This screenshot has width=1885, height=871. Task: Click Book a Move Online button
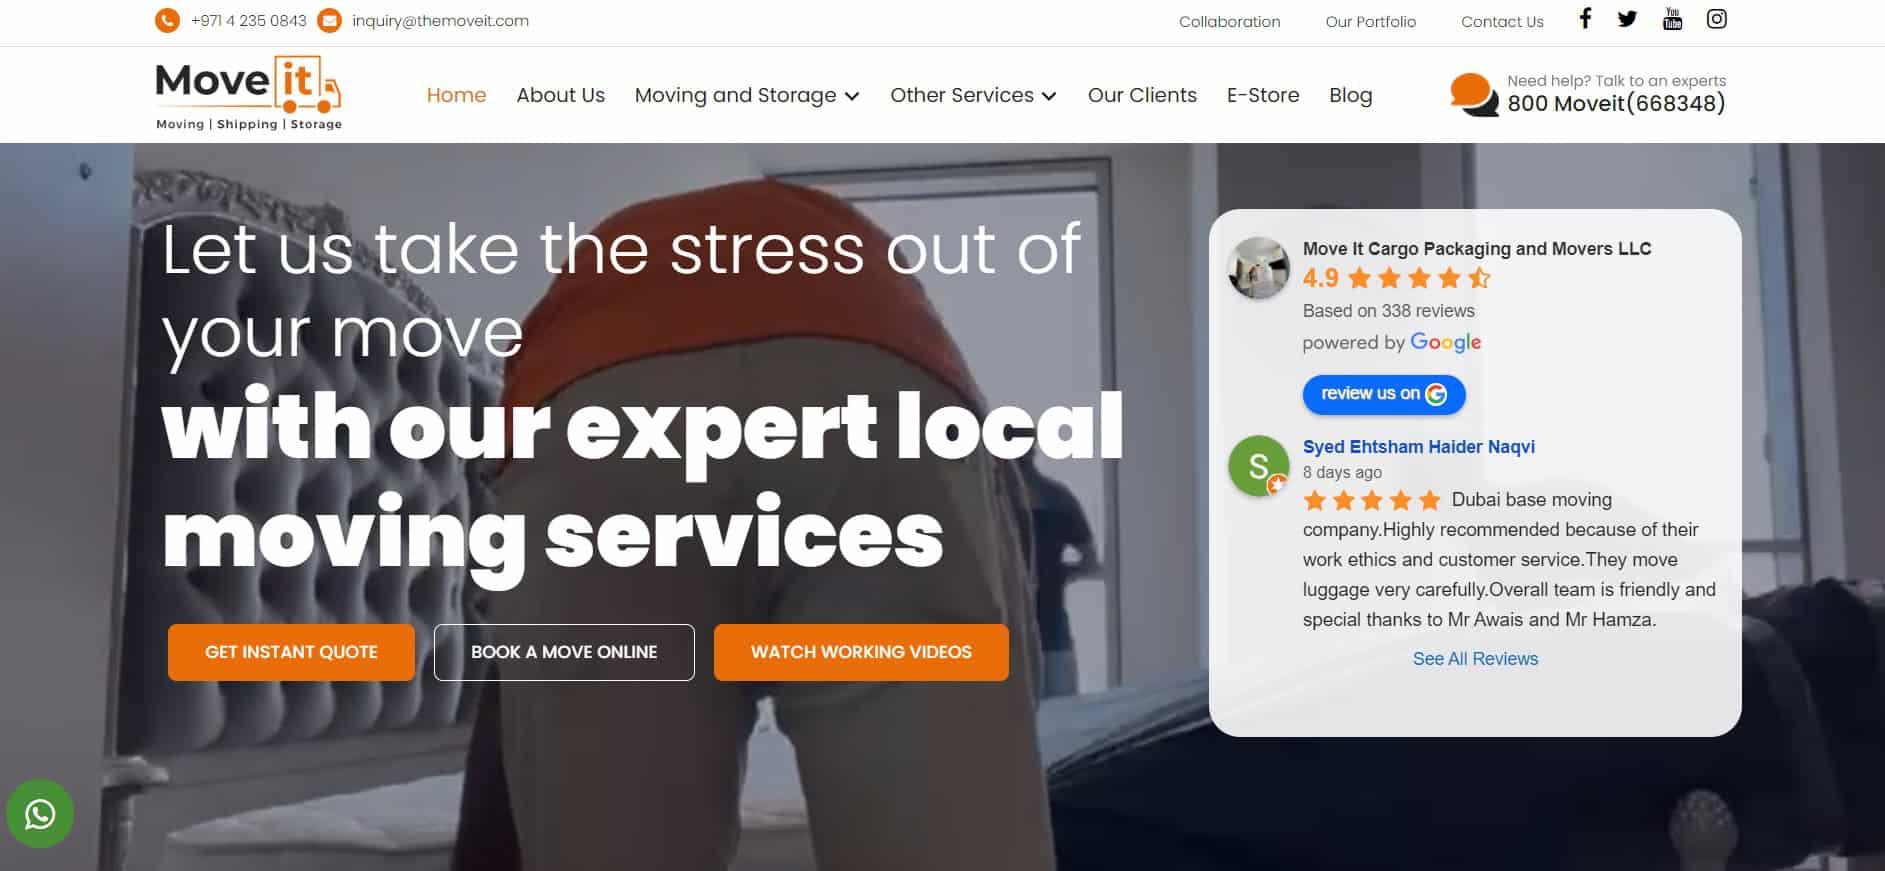[x=564, y=652]
